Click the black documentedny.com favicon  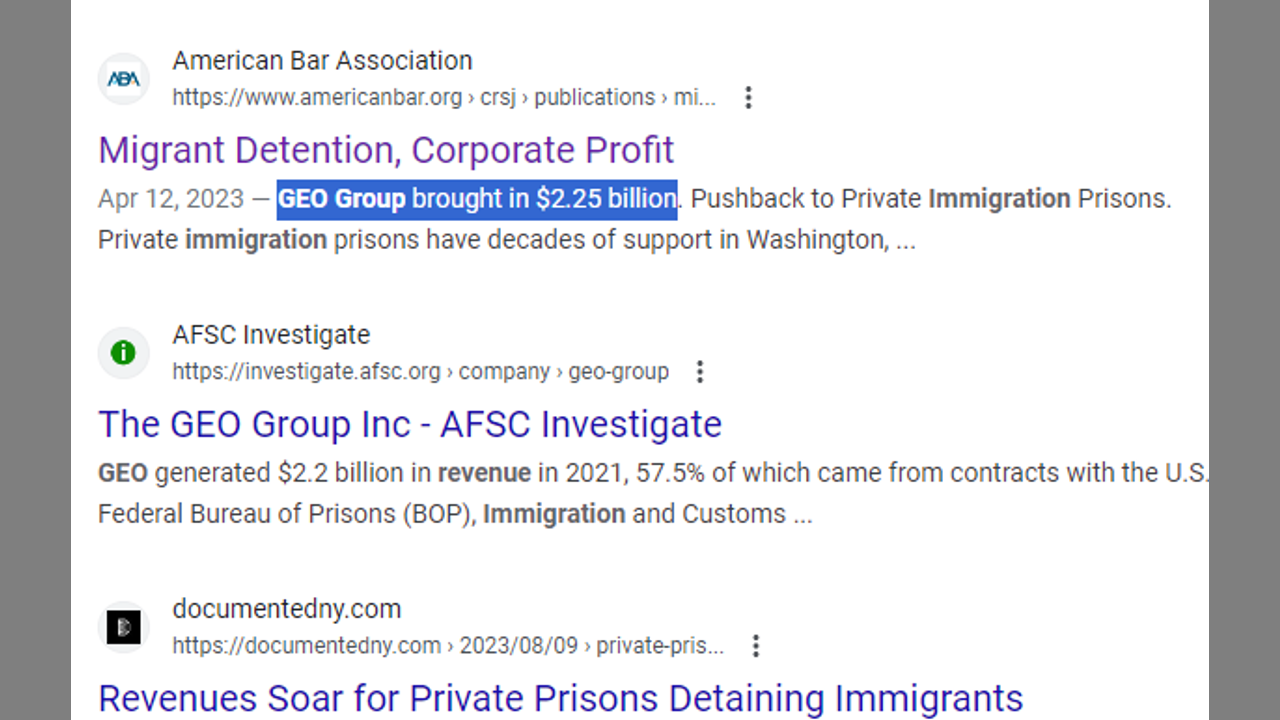(x=124, y=627)
